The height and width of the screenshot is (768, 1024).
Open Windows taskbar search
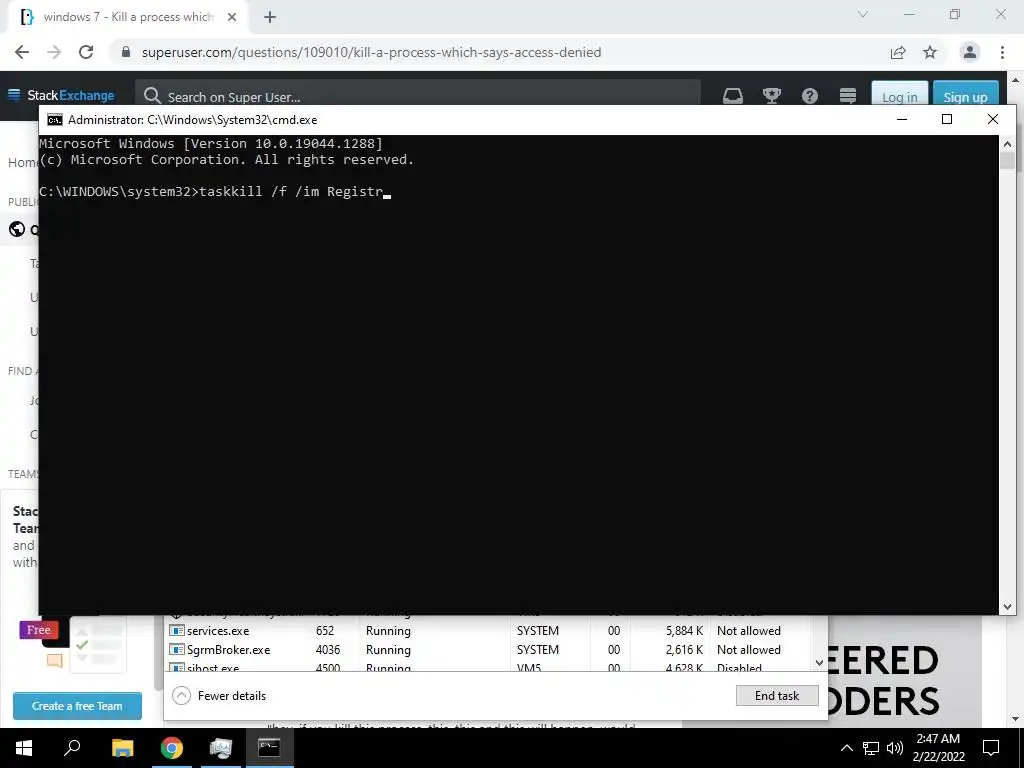click(x=72, y=748)
